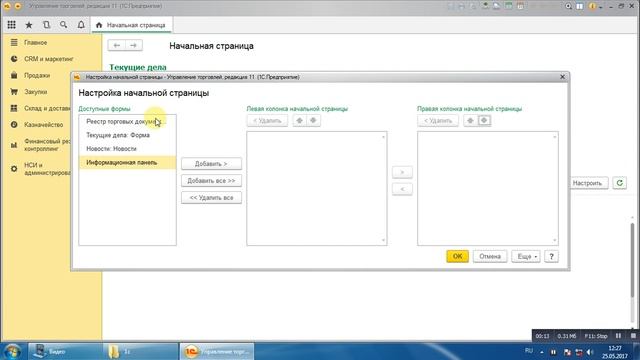The height and width of the screenshot is (360, 640).
Task: Select Информационная панель item
Action: 127,162
